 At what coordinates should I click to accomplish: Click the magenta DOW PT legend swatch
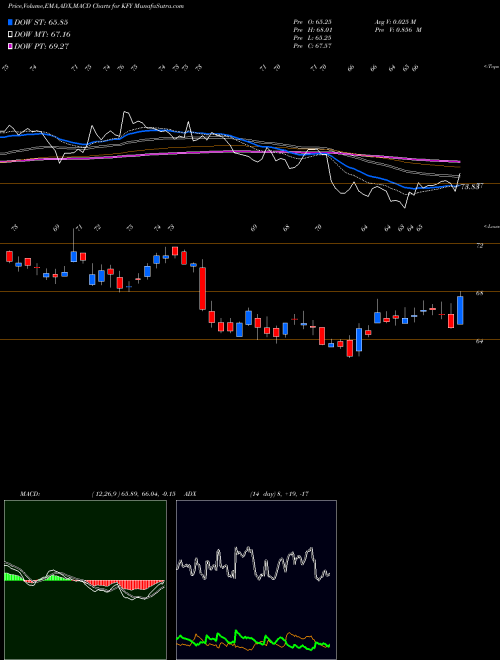[x=11, y=46]
